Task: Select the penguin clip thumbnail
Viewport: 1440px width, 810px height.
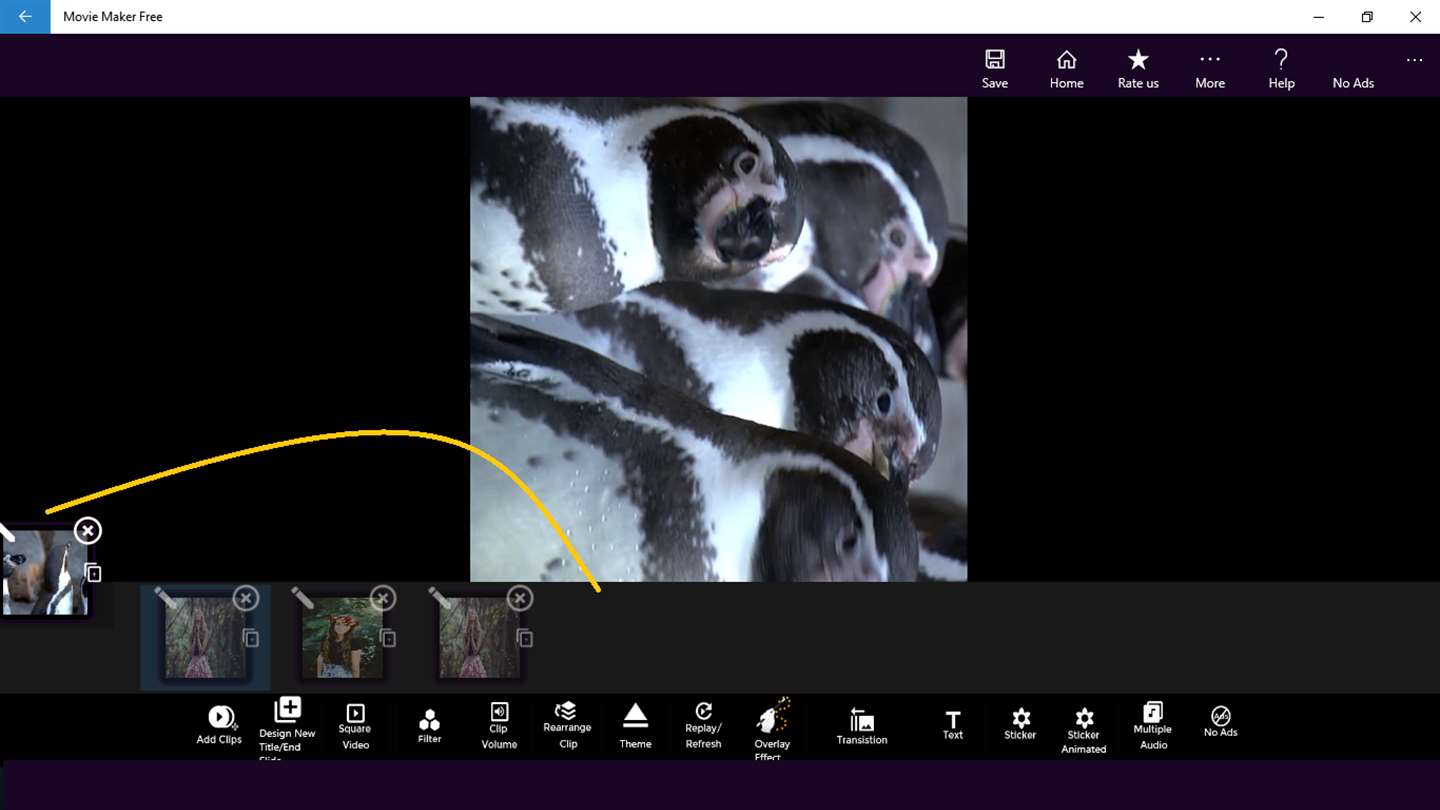Action: click(x=44, y=572)
